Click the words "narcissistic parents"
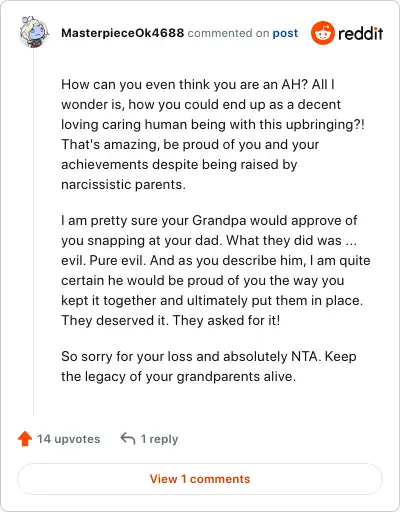The width and height of the screenshot is (400, 512). click(122, 184)
